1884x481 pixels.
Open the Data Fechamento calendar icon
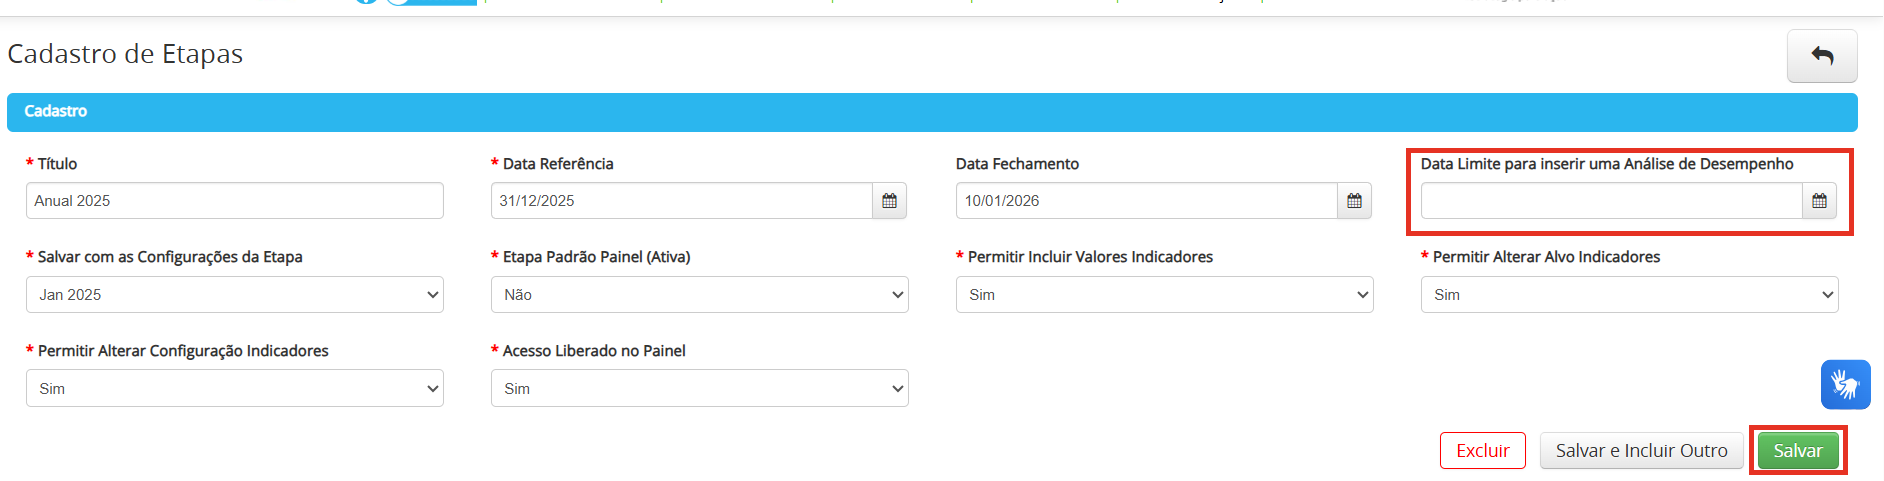coord(1354,201)
